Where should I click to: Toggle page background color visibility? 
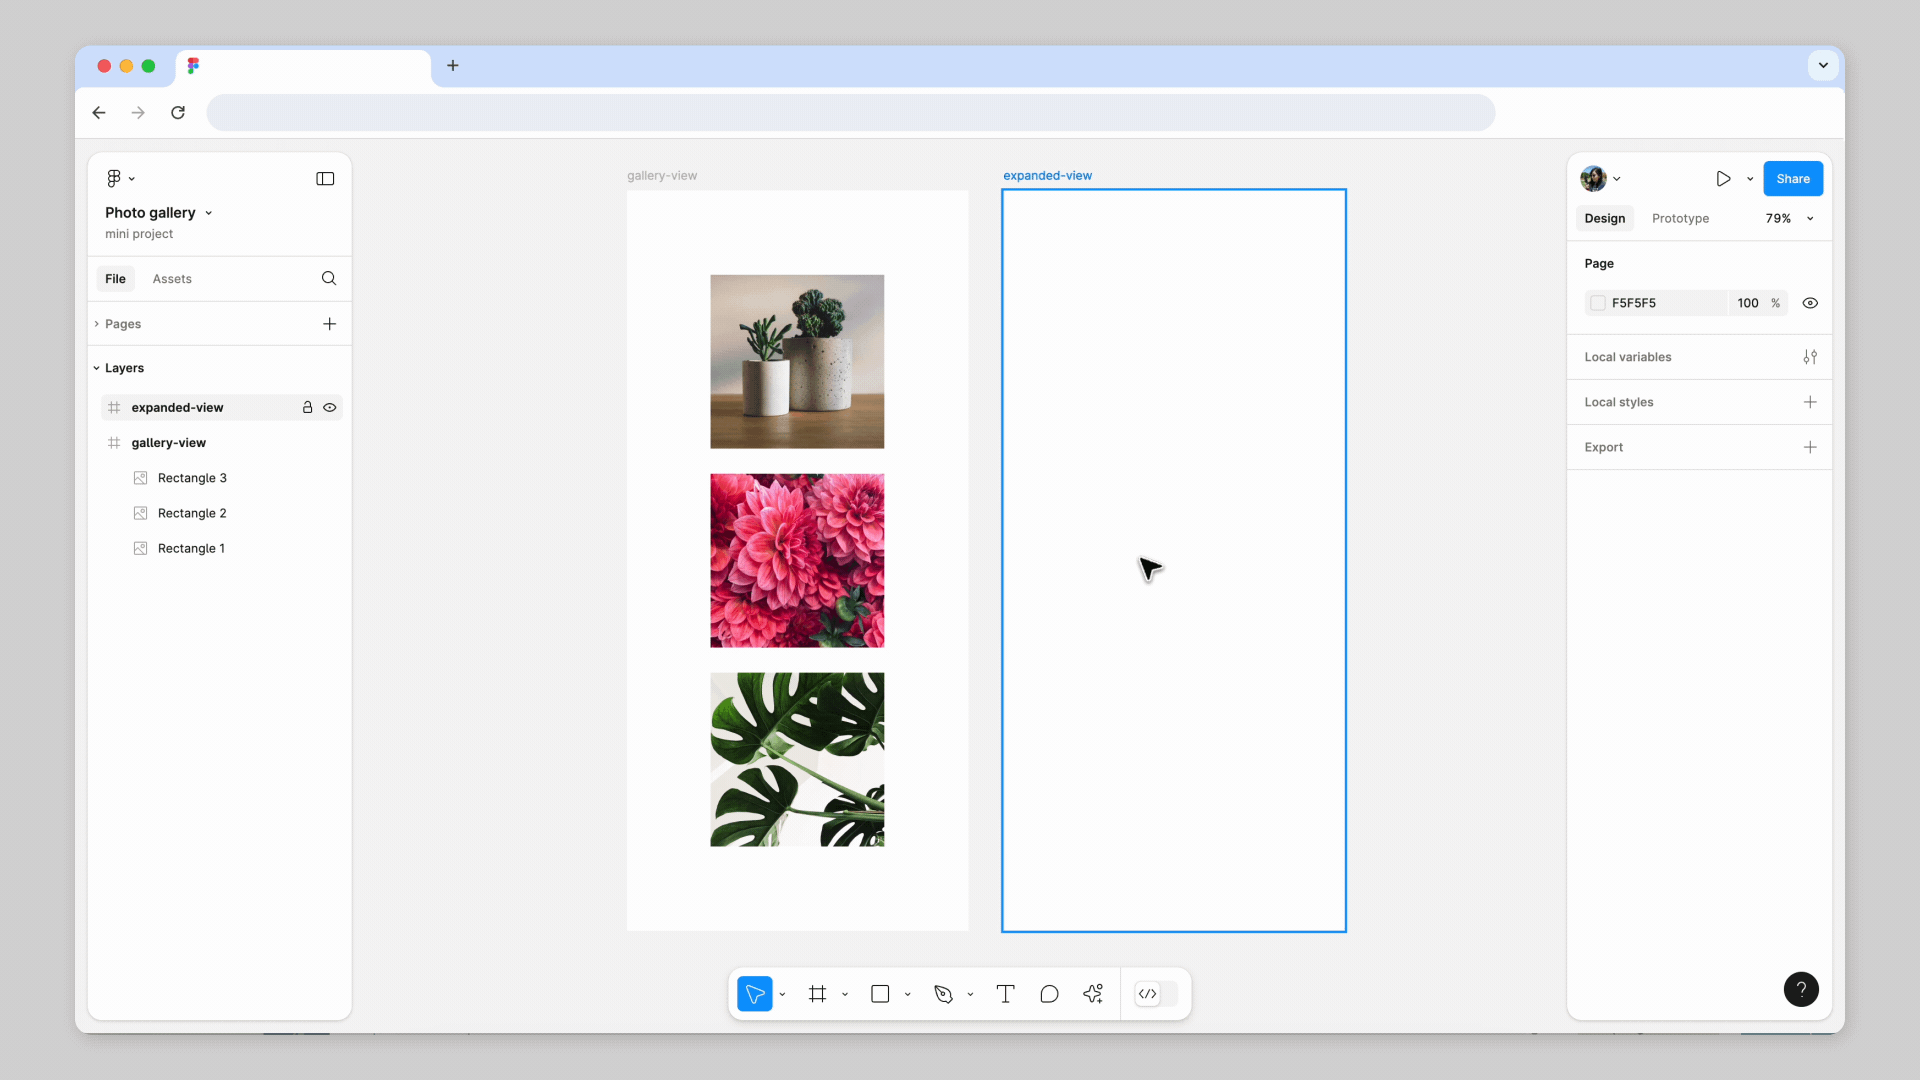pos(1810,302)
